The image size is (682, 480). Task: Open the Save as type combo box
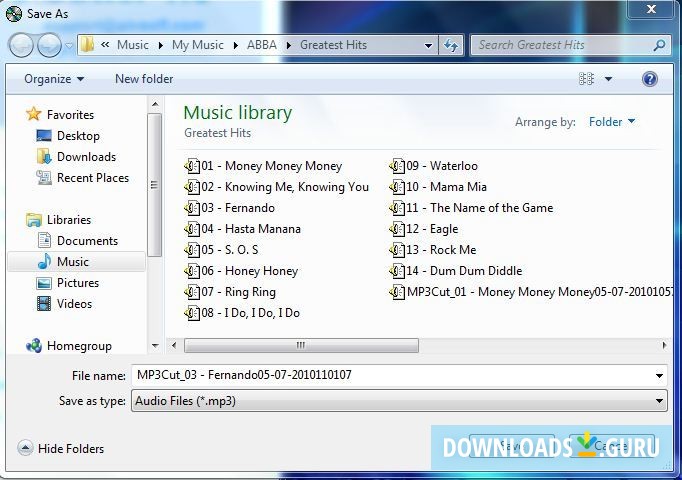pos(399,401)
